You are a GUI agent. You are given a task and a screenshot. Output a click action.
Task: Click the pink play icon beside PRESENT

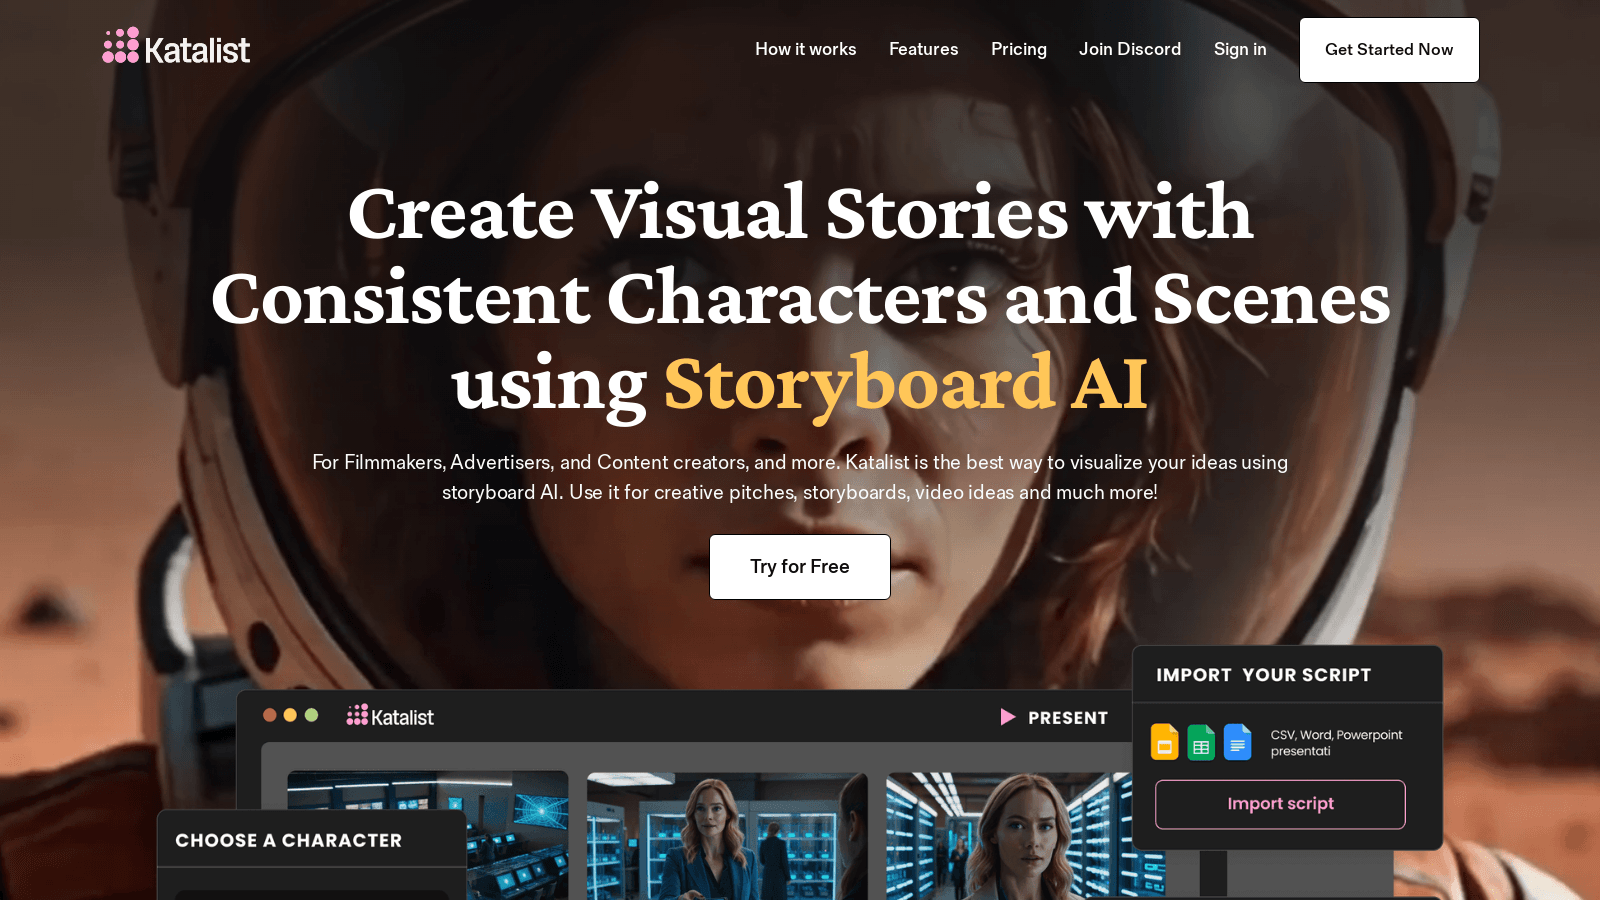click(x=1008, y=717)
